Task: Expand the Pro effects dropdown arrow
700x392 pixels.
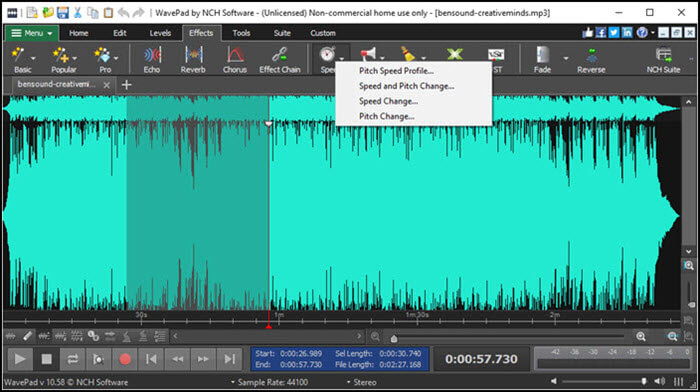Action: tap(116, 58)
